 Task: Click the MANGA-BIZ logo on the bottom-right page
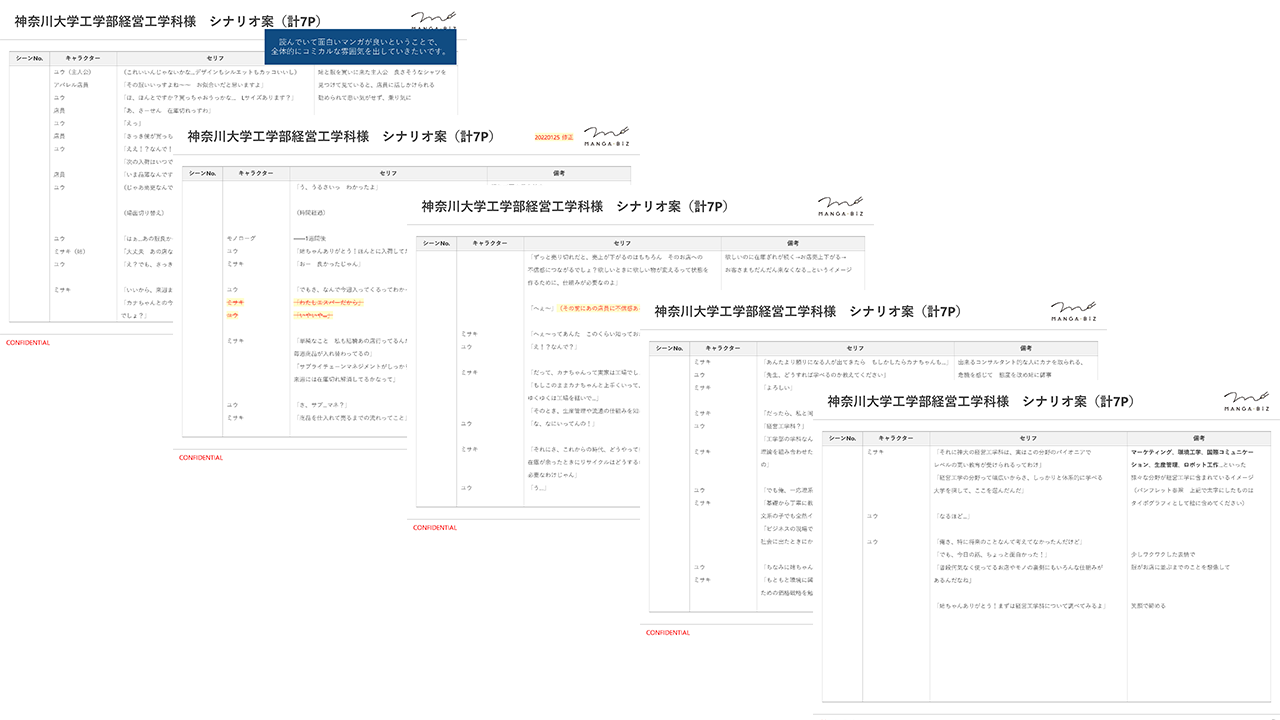coord(1247,401)
